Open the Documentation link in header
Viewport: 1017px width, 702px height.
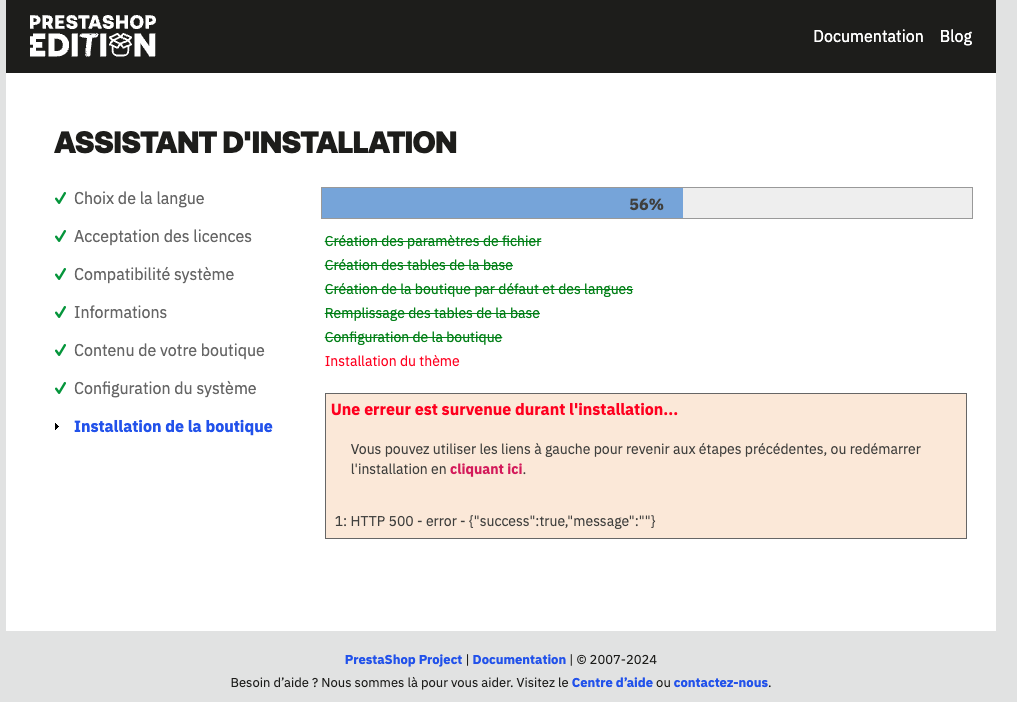867,36
